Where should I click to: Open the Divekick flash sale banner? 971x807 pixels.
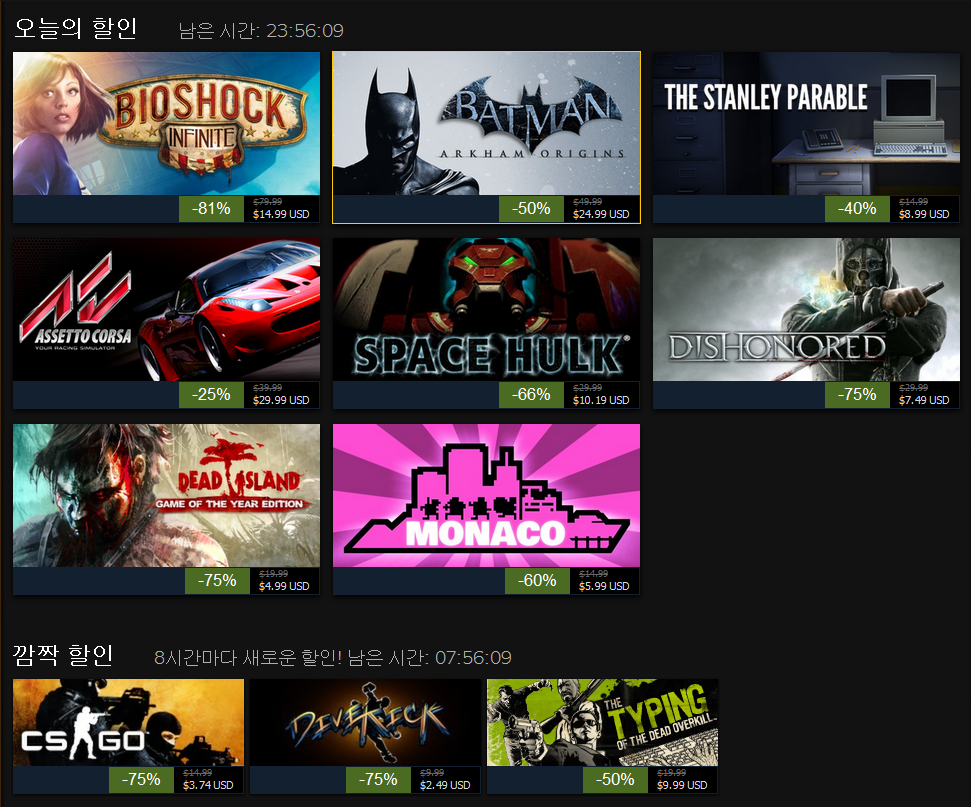click(365, 723)
